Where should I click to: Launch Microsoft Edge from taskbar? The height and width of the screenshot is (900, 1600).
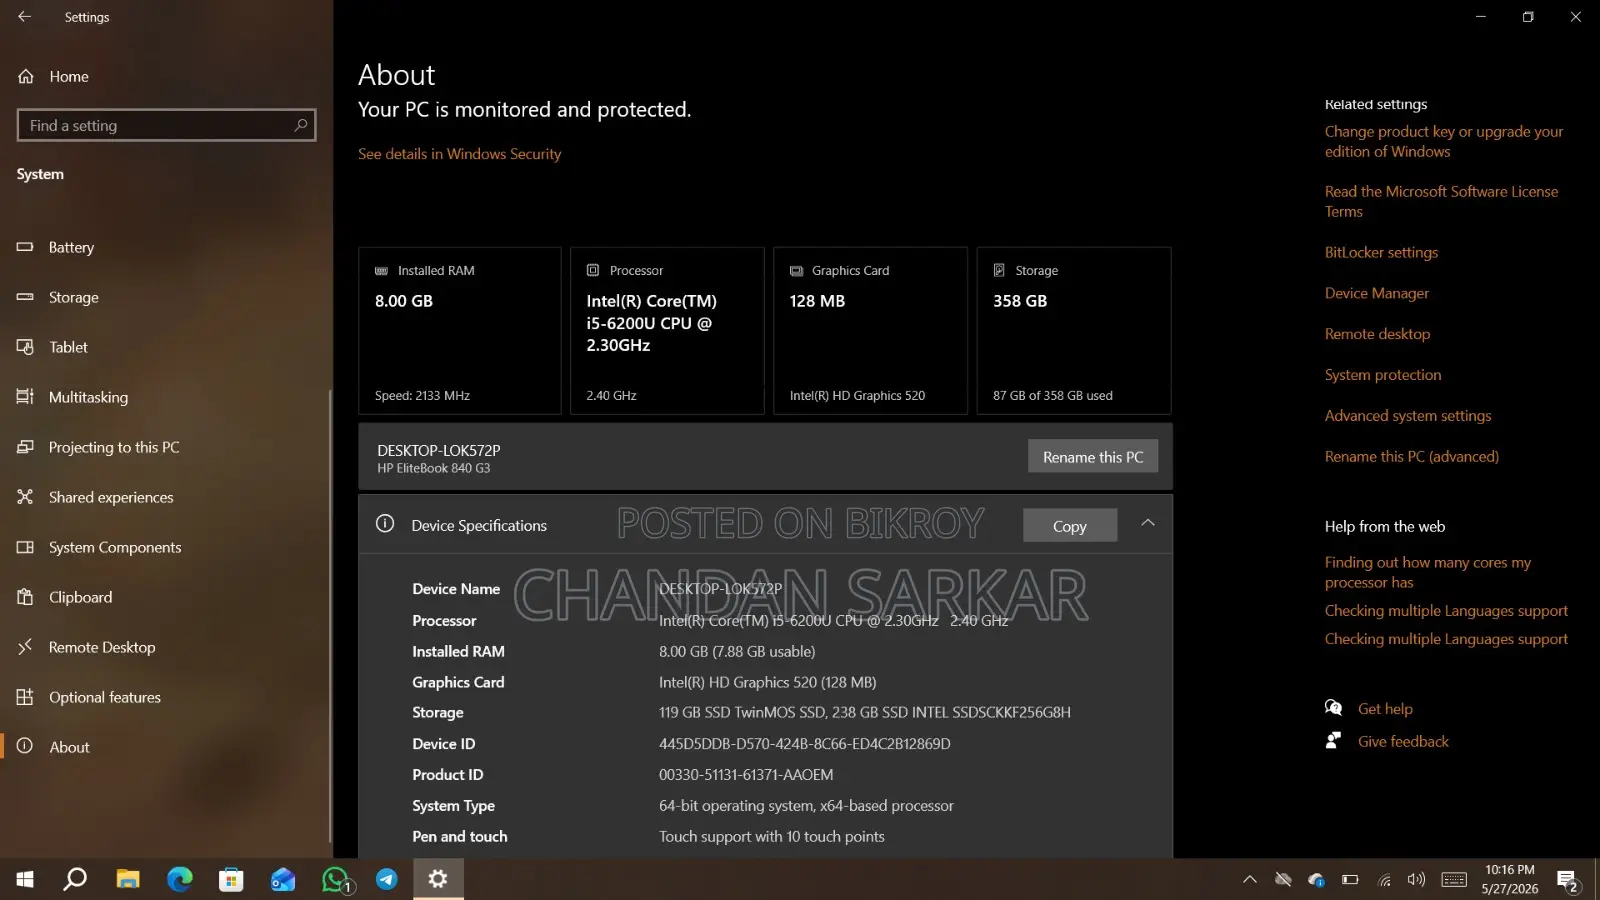[180, 879]
